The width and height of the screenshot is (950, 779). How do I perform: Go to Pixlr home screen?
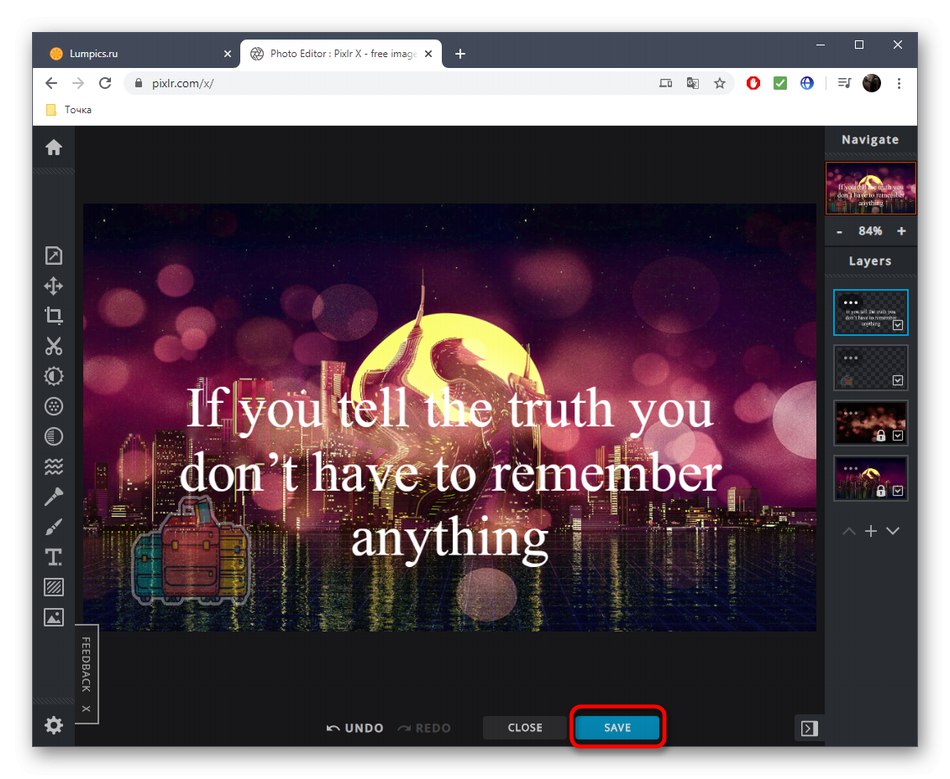click(x=53, y=147)
